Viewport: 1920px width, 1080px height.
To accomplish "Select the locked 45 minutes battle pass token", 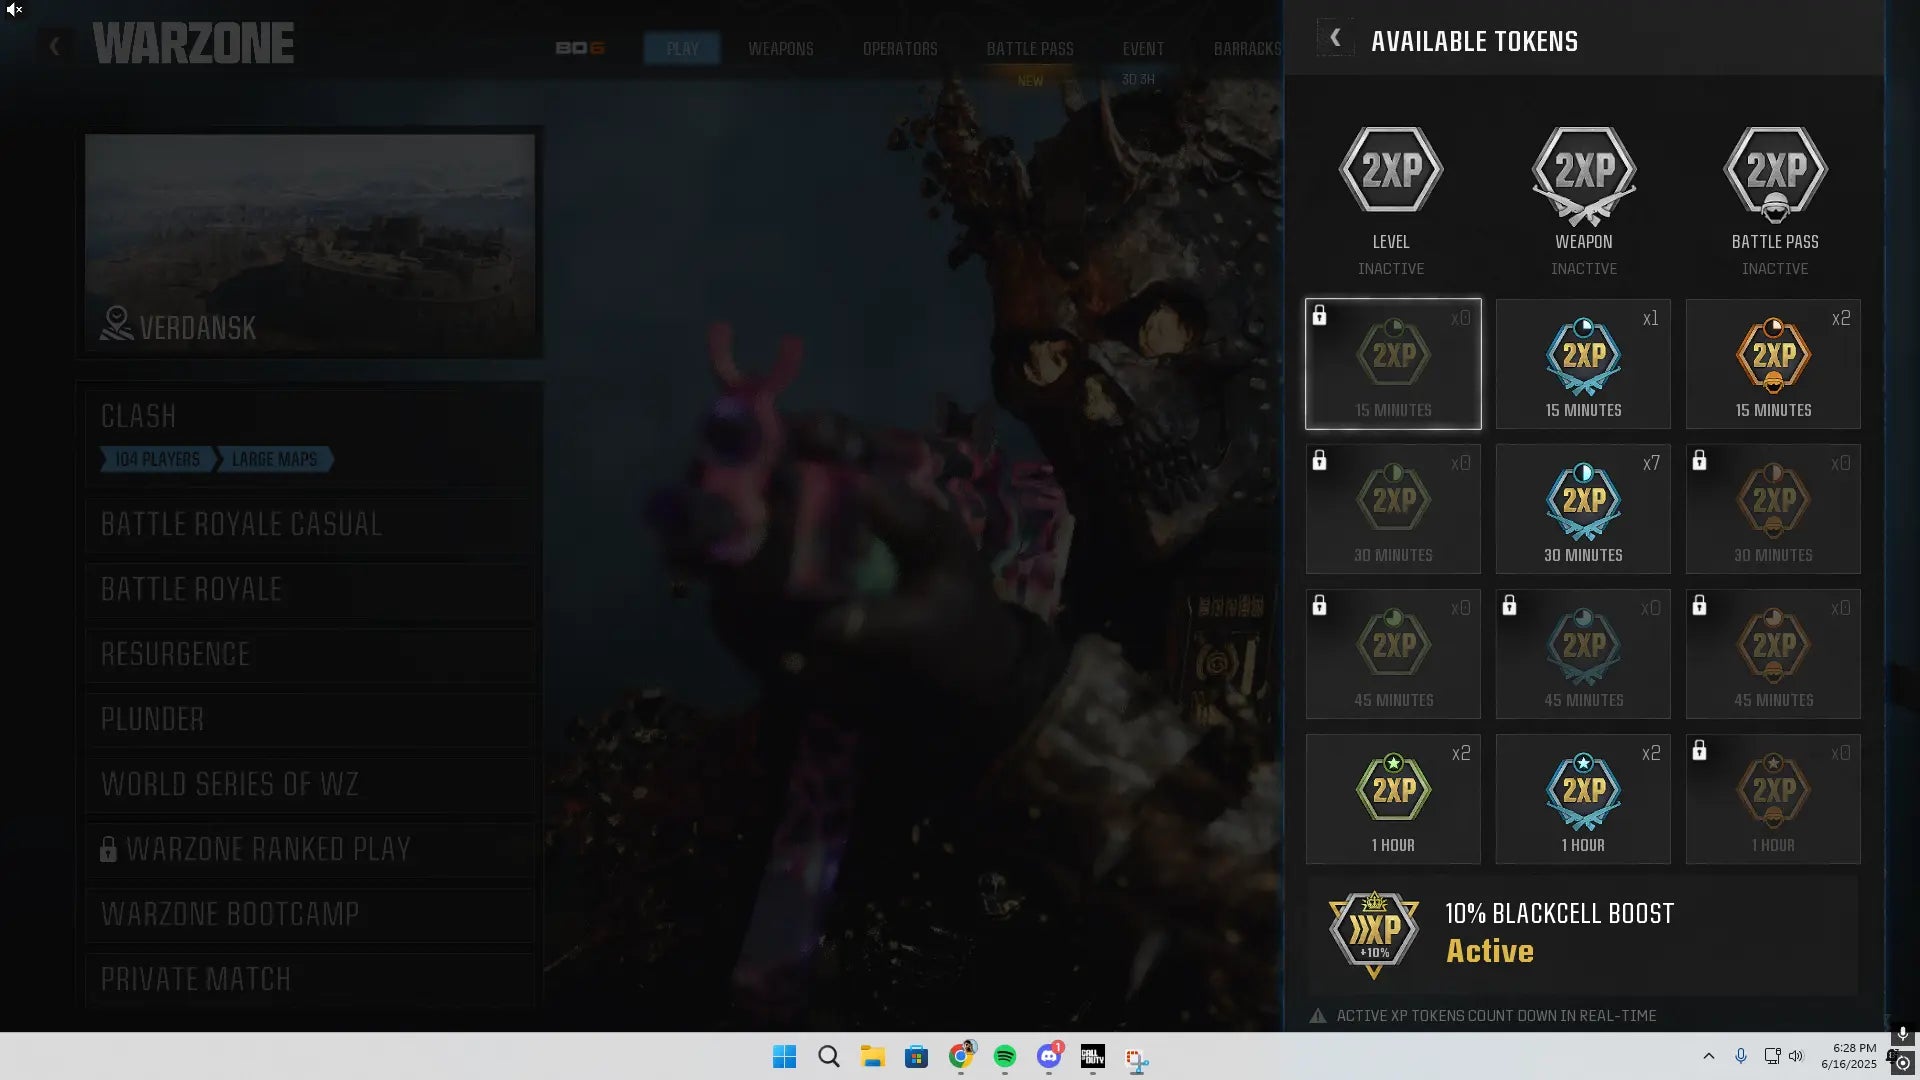I will point(1773,654).
